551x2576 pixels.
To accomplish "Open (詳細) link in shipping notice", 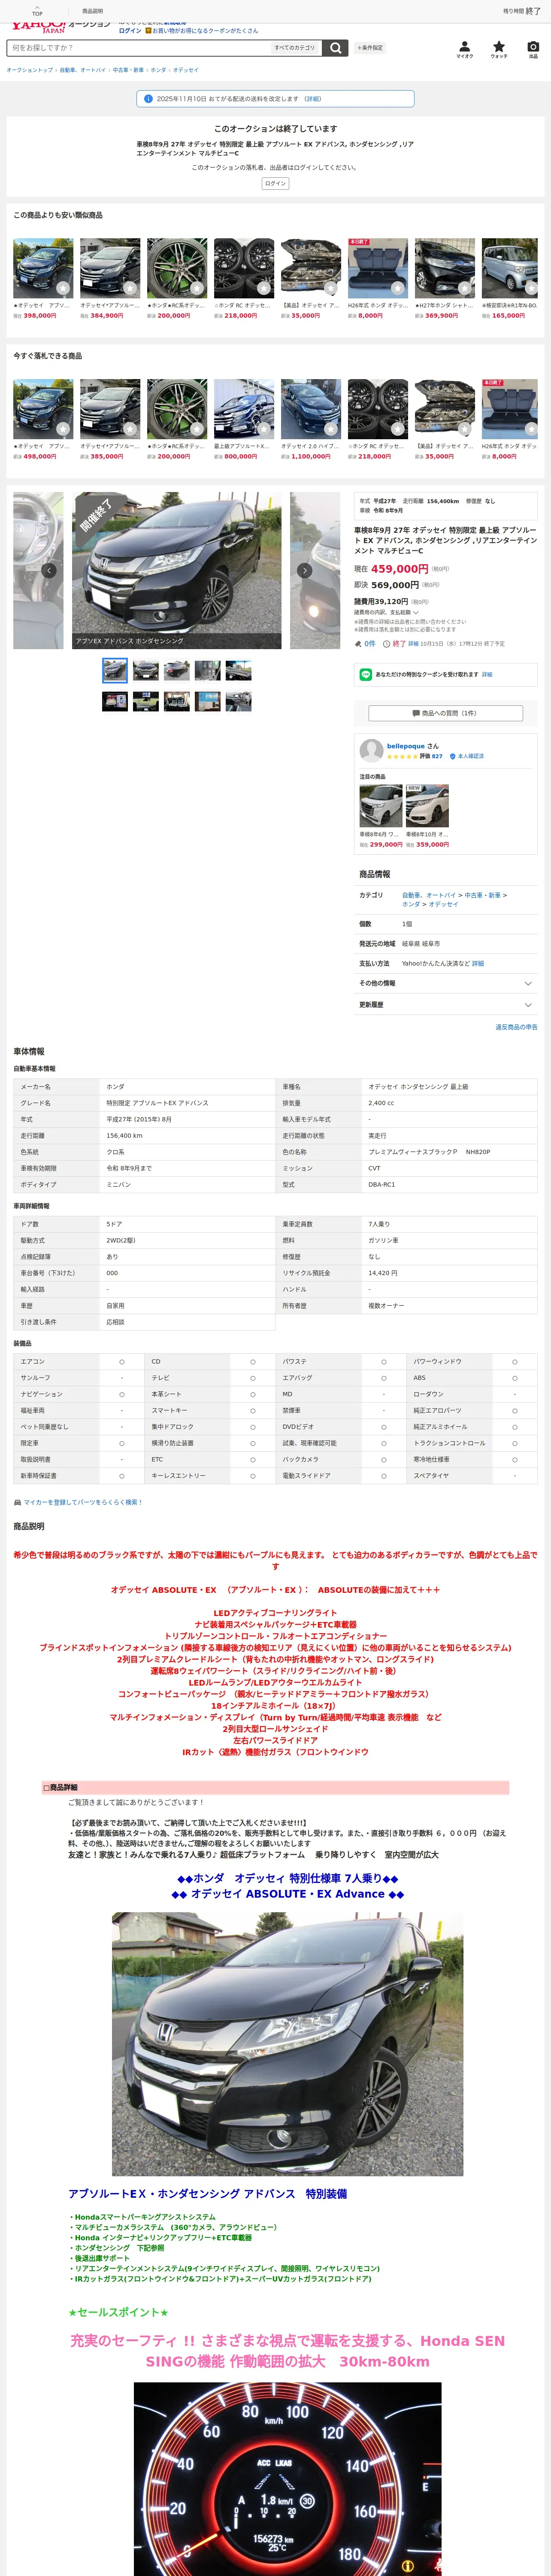I will click(x=313, y=99).
